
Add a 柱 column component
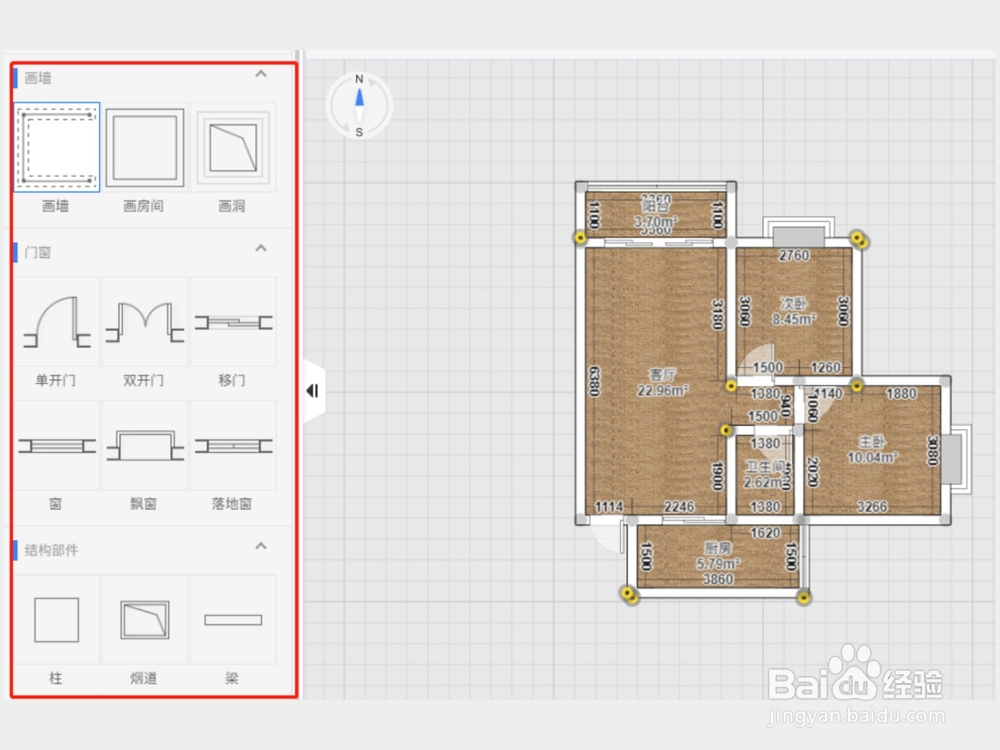tap(57, 619)
